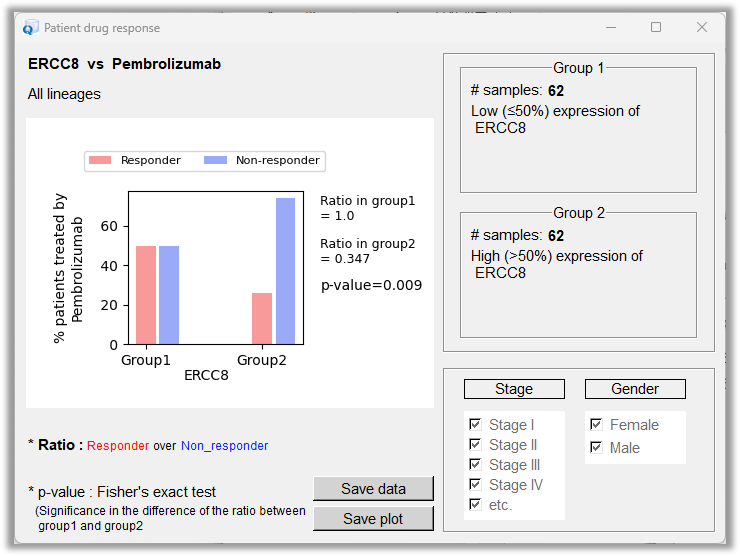This screenshot has height=556, width=740.
Task: Click the Save data button
Action: (373, 489)
